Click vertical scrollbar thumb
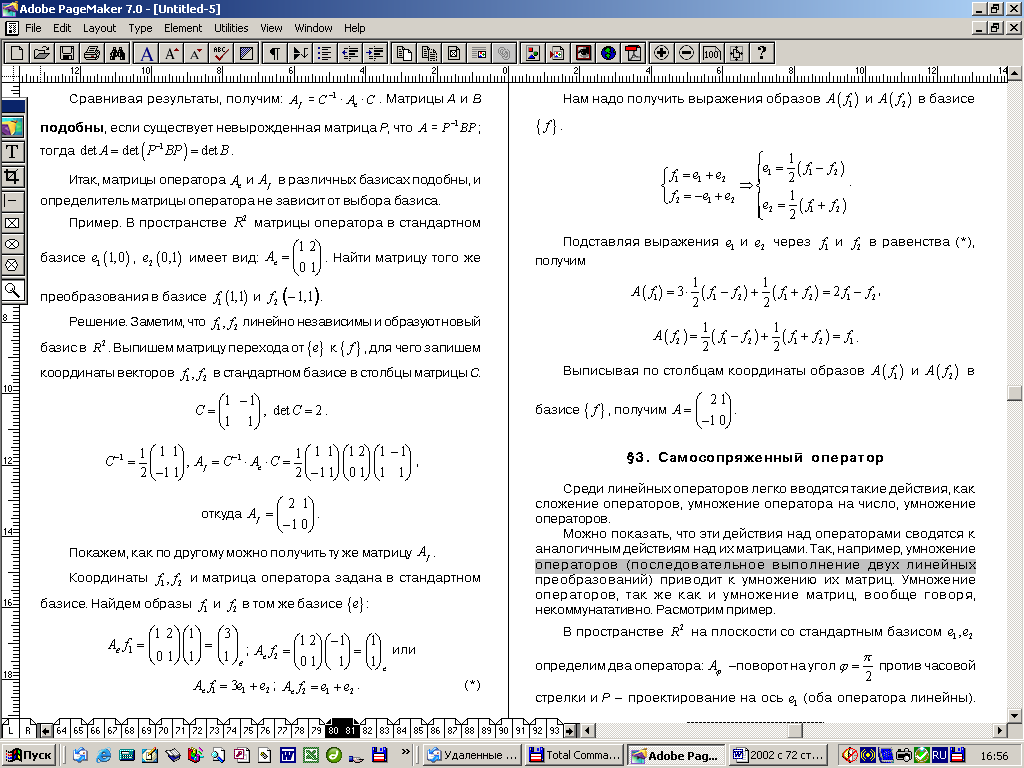1024x768 pixels. (1014, 392)
